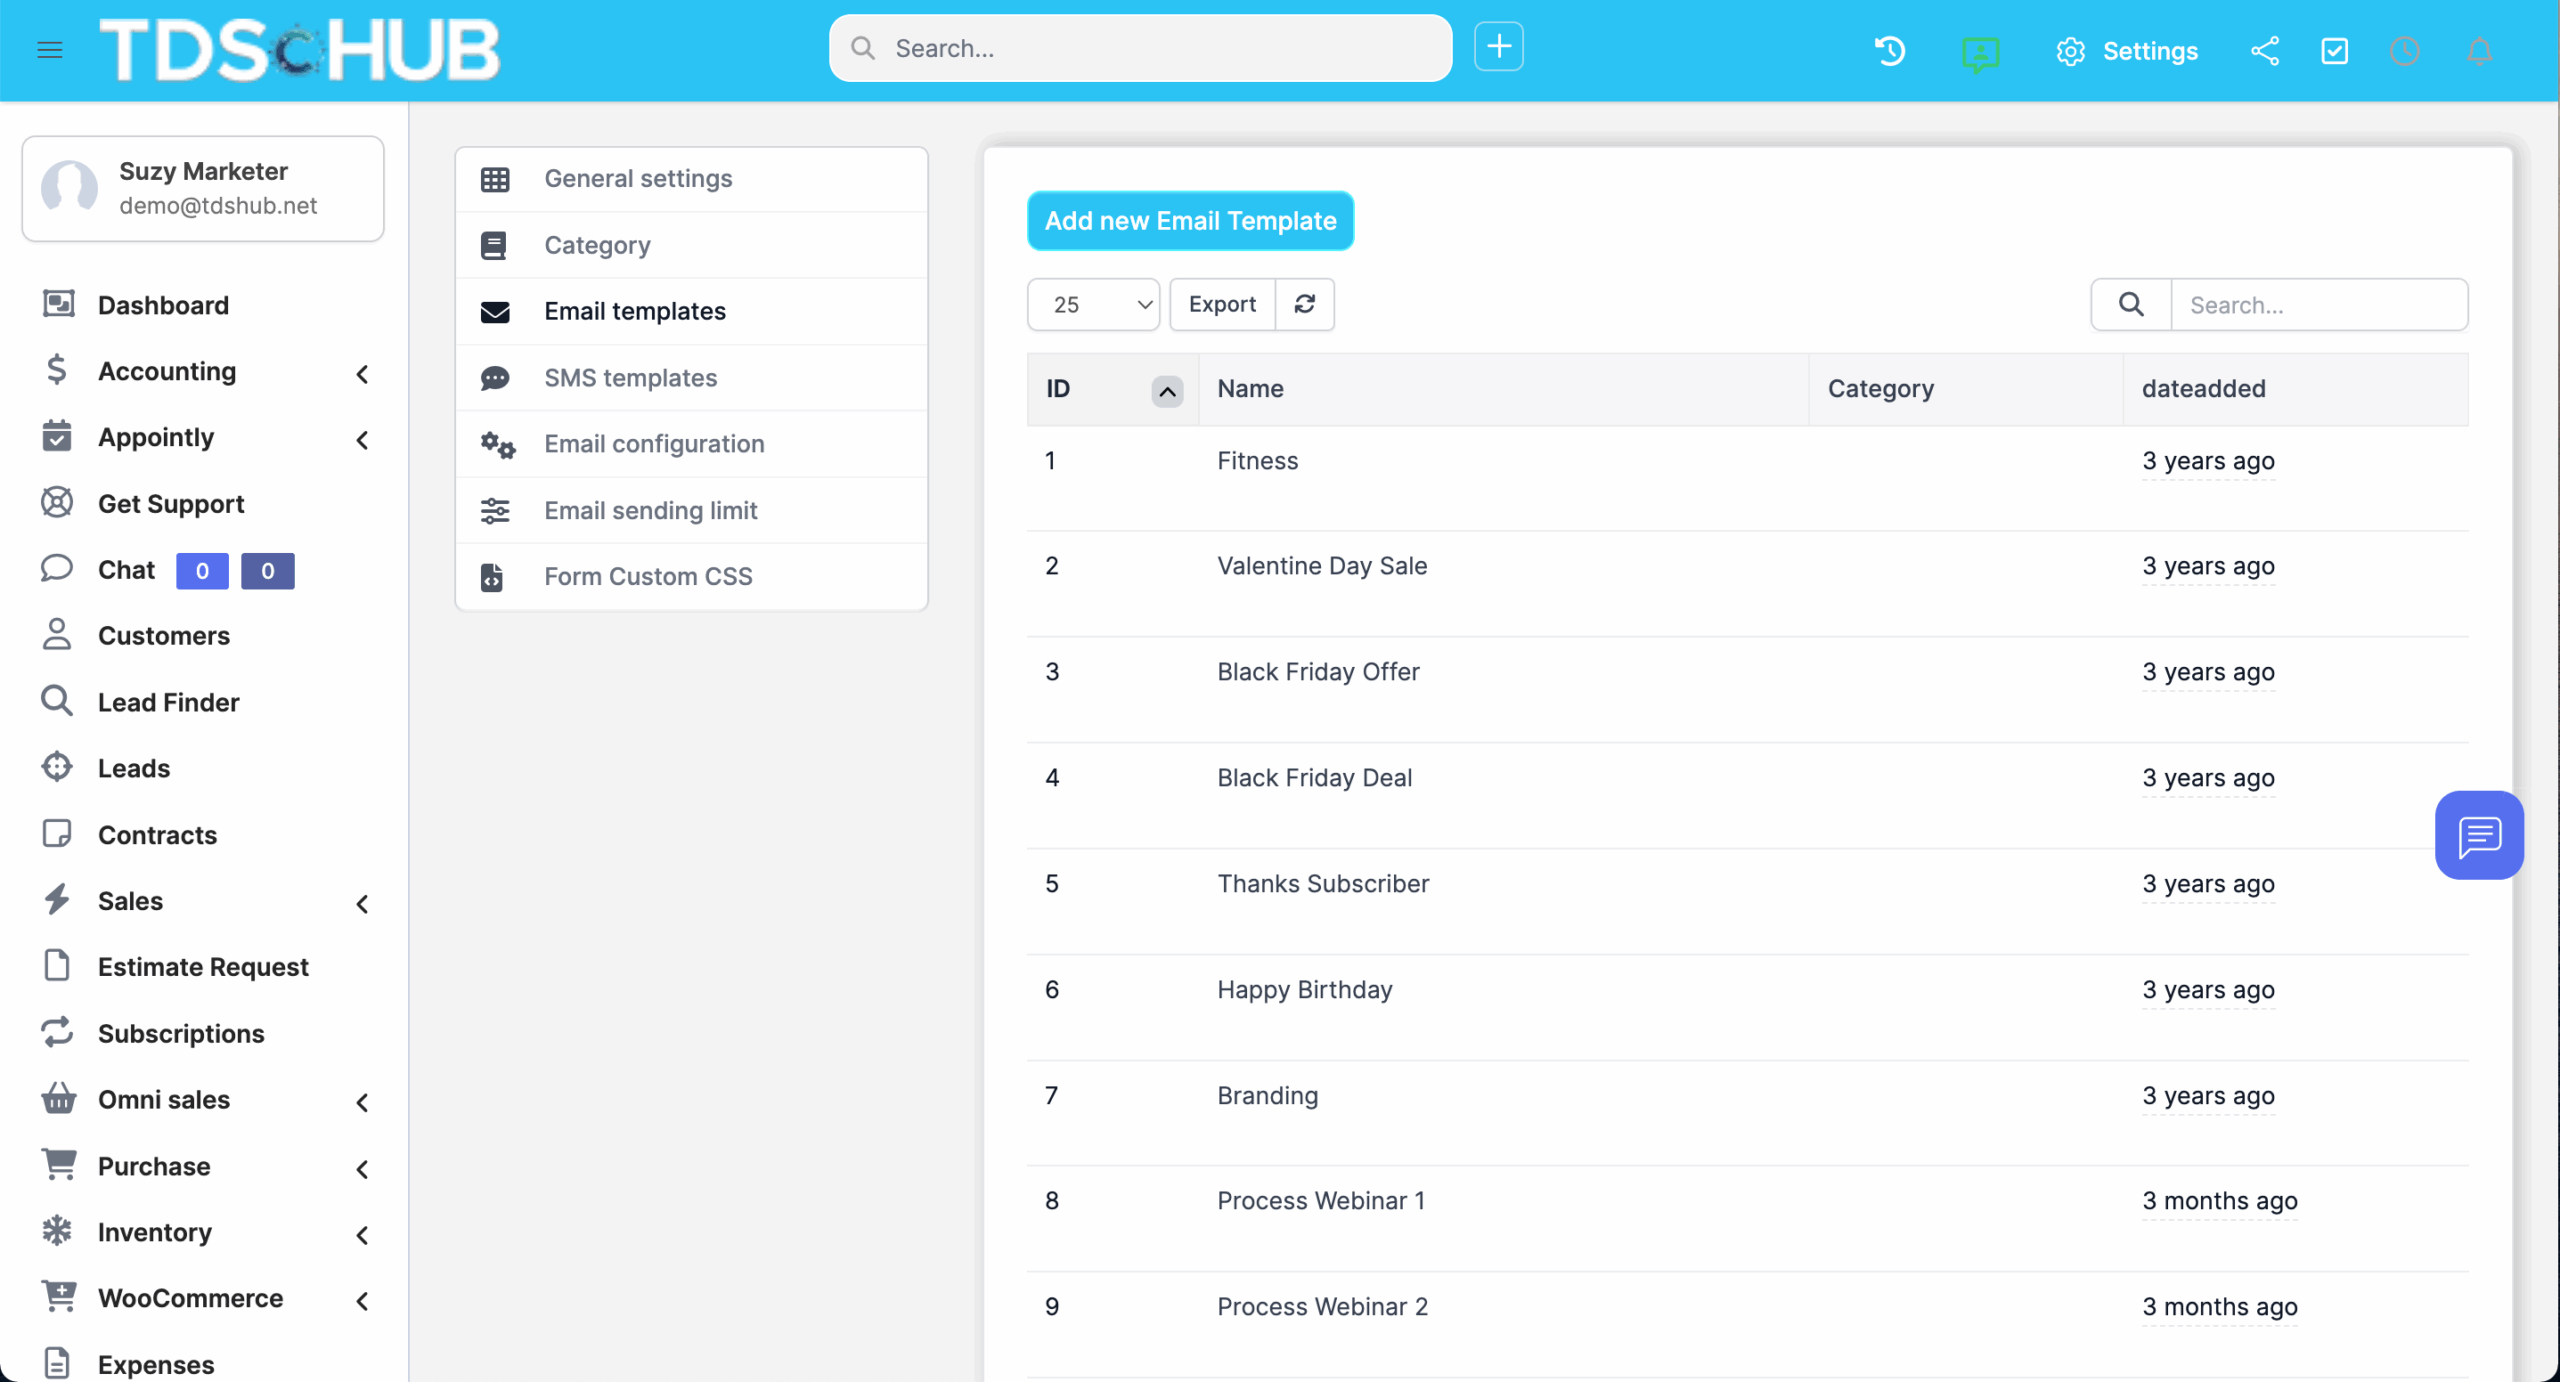Open SMS templates settings tab
This screenshot has height=1382, width=2560.
coord(630,378)
